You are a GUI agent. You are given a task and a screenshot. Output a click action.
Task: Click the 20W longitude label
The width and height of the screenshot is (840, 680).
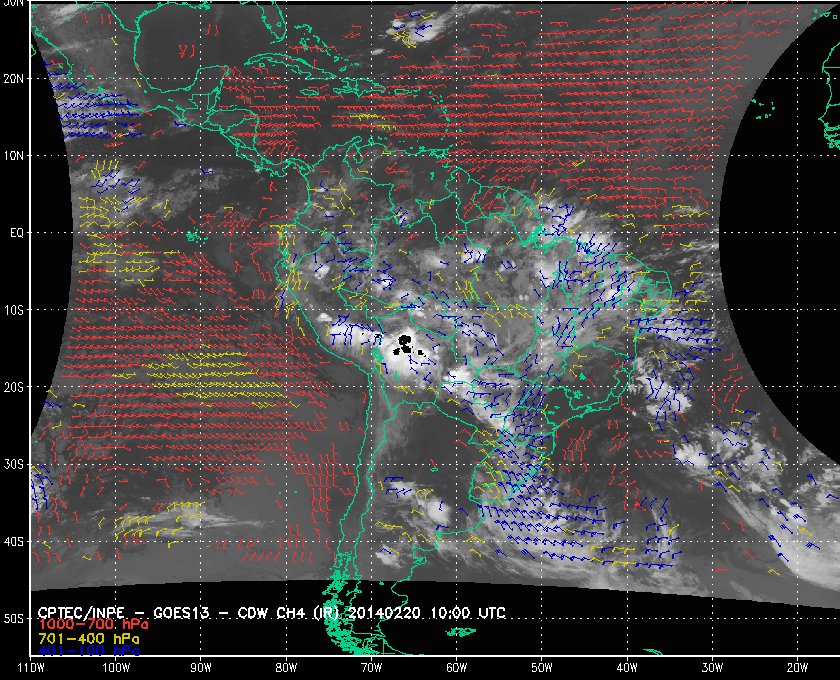(797, 668)
